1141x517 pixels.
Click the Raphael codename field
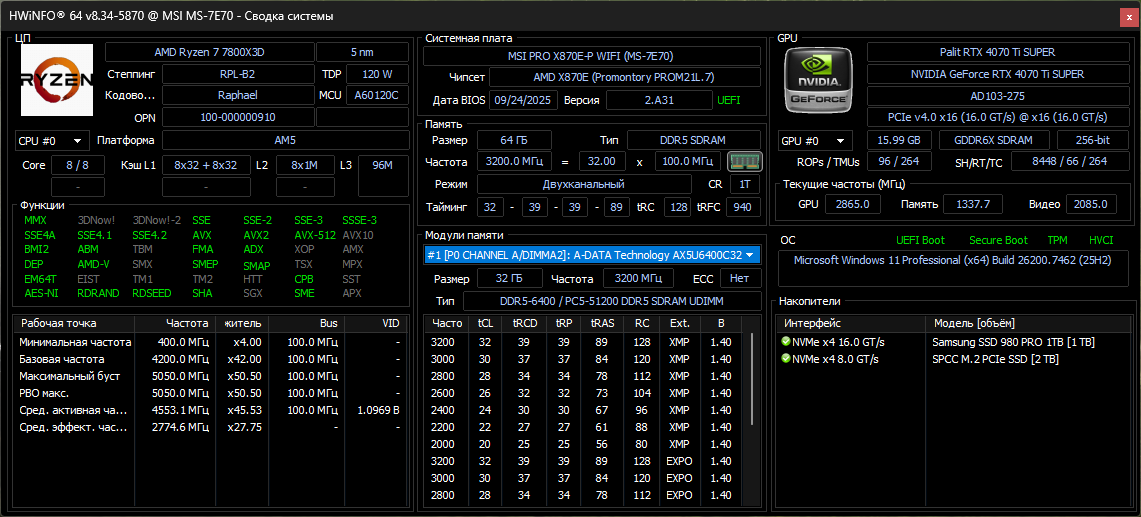[237, 95]
